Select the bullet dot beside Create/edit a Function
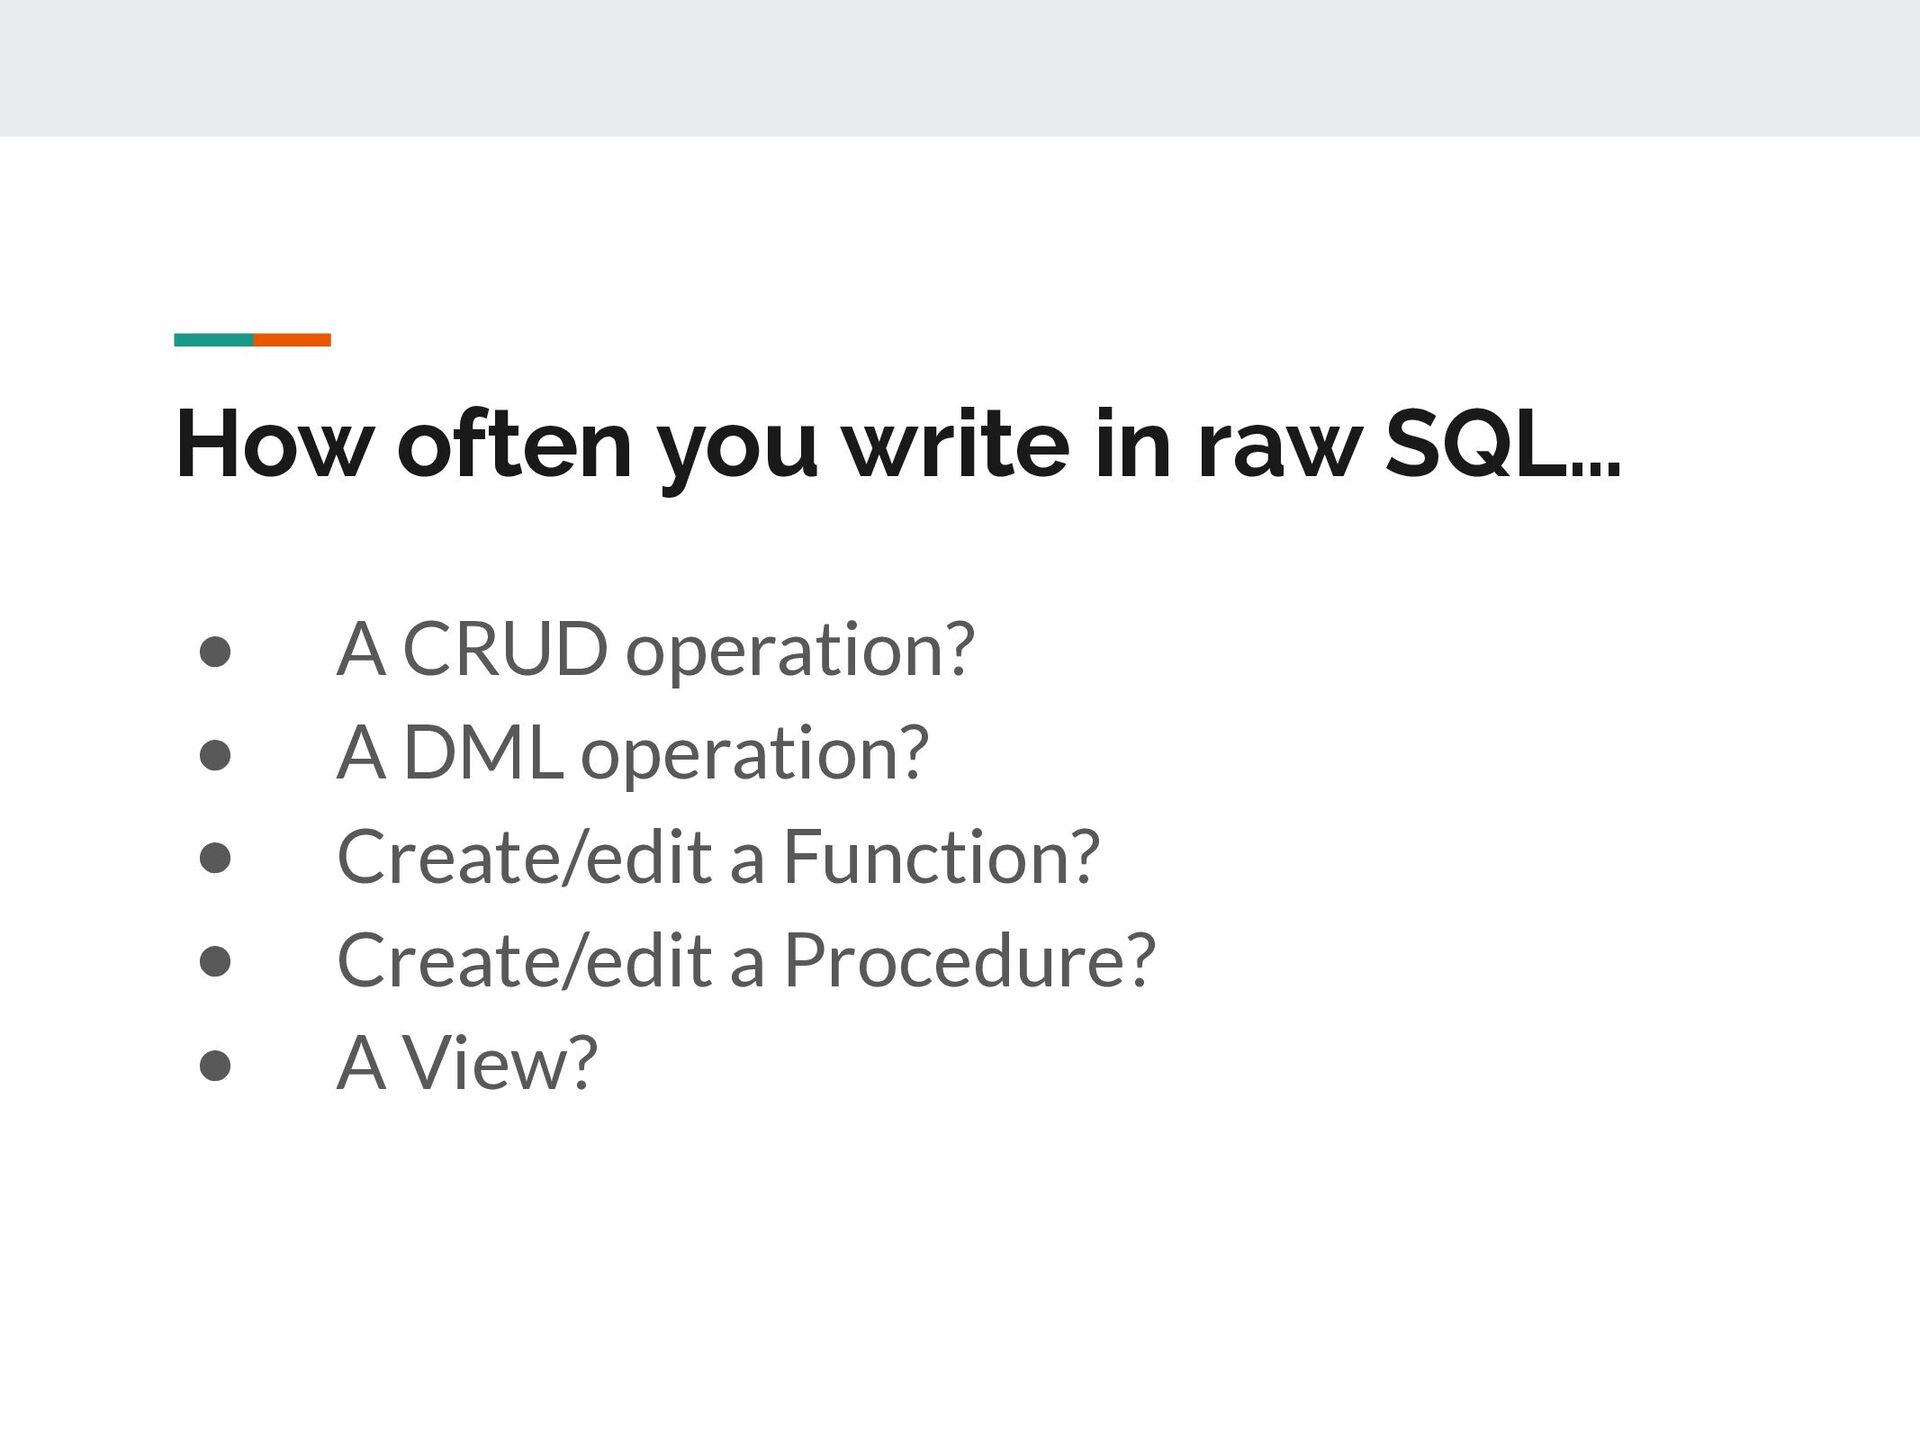This screenshot has height=1440, width=1920. [215, 858]
